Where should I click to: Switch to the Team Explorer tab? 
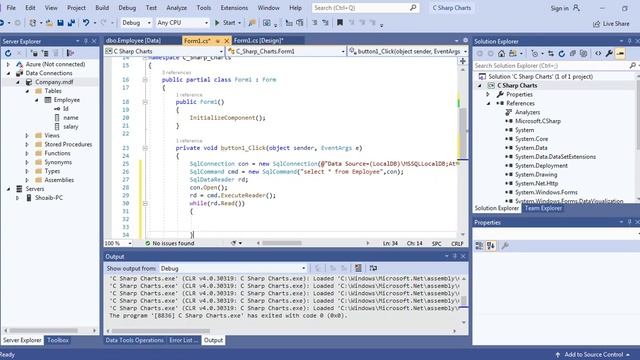click(543, 208)
